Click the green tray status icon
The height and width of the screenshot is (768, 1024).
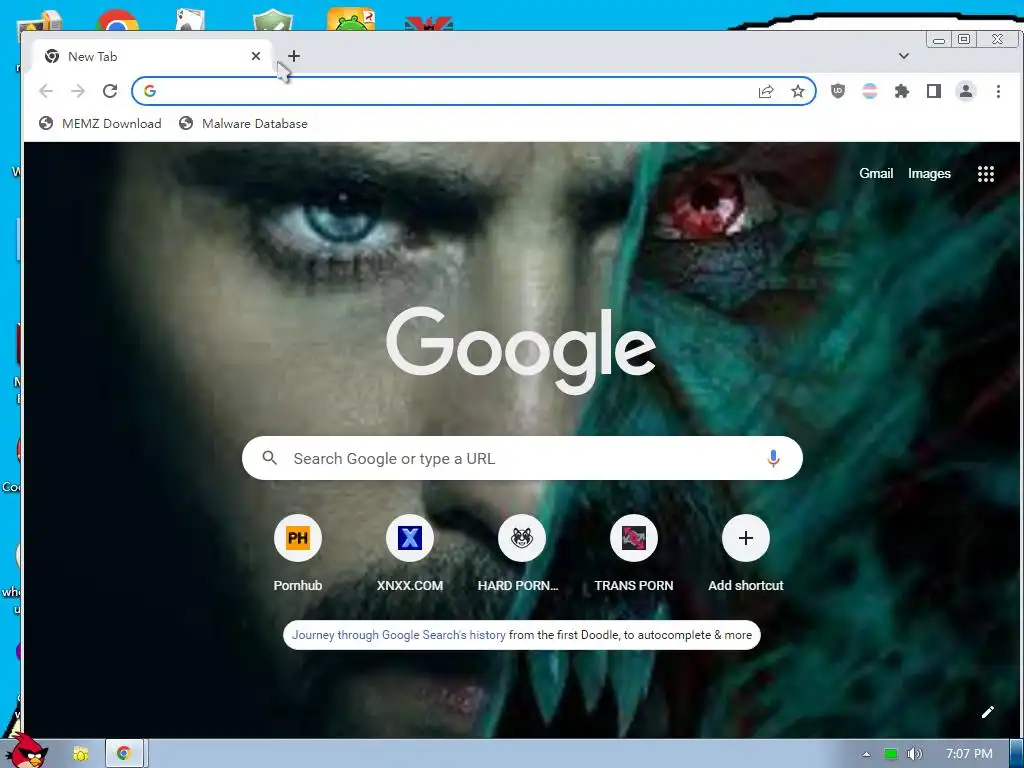[890, 754]
